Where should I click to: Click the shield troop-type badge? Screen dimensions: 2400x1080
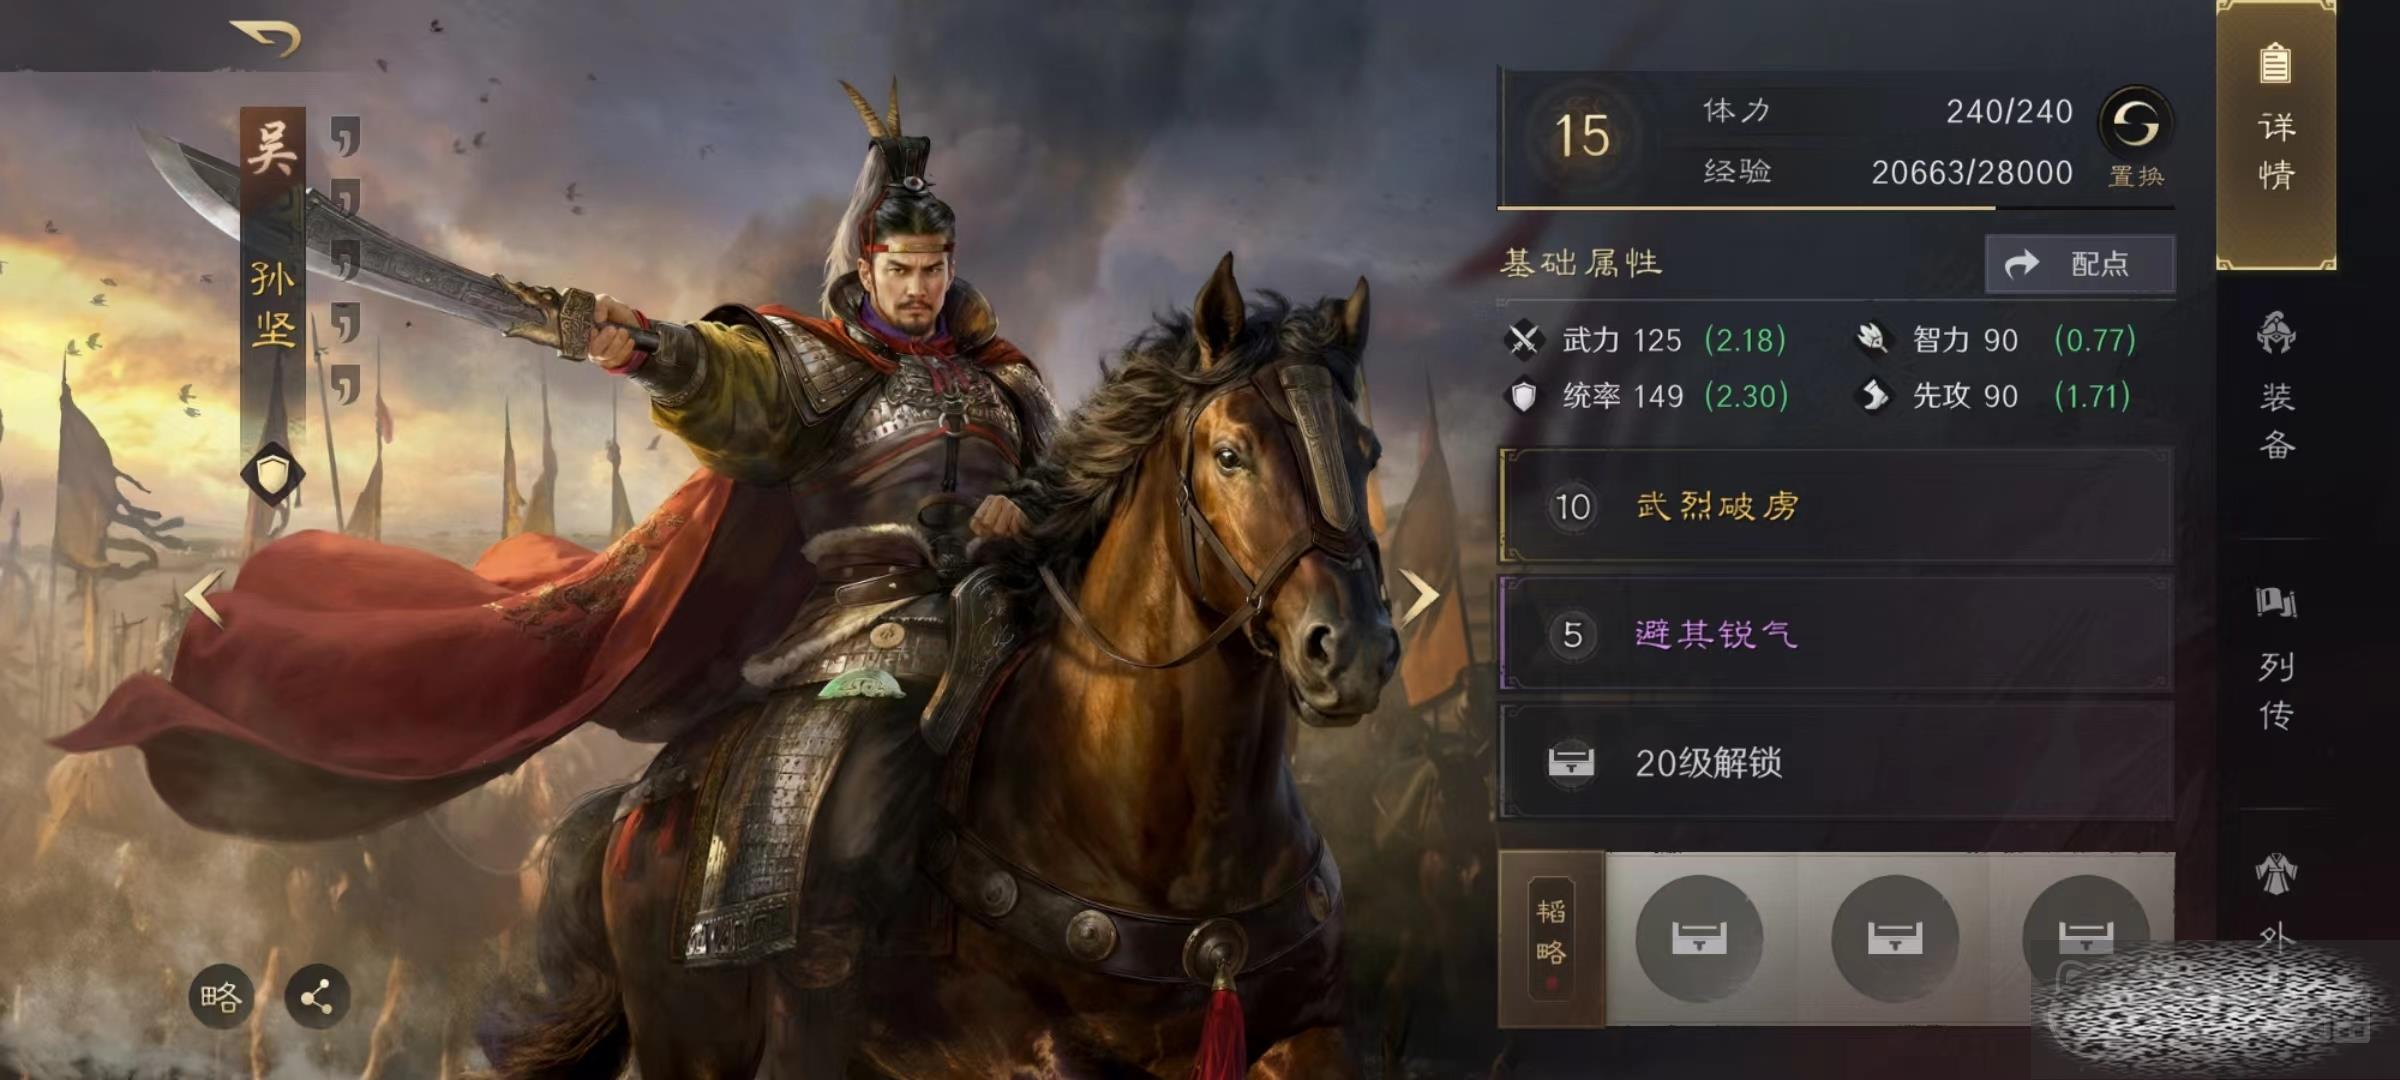(273, 474)
